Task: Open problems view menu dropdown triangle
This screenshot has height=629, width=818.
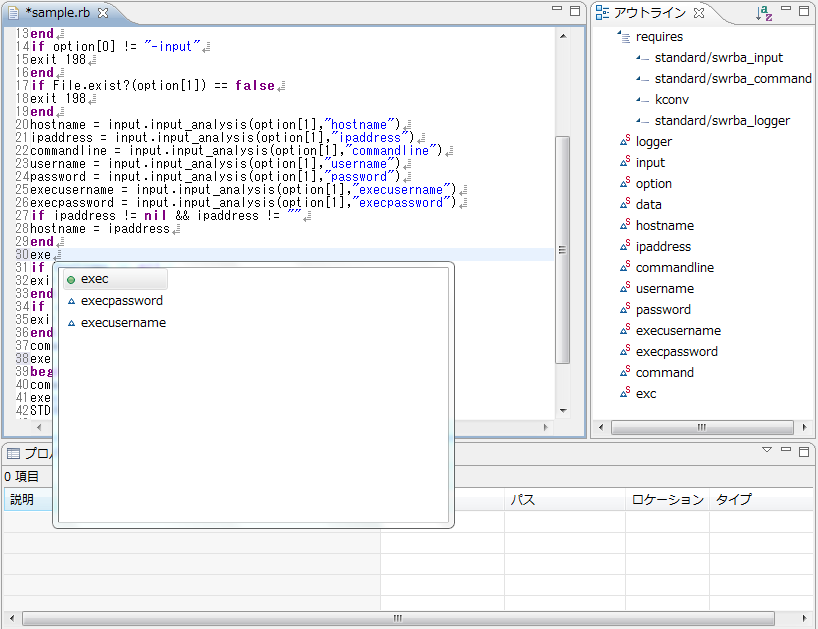Action: 767,451
